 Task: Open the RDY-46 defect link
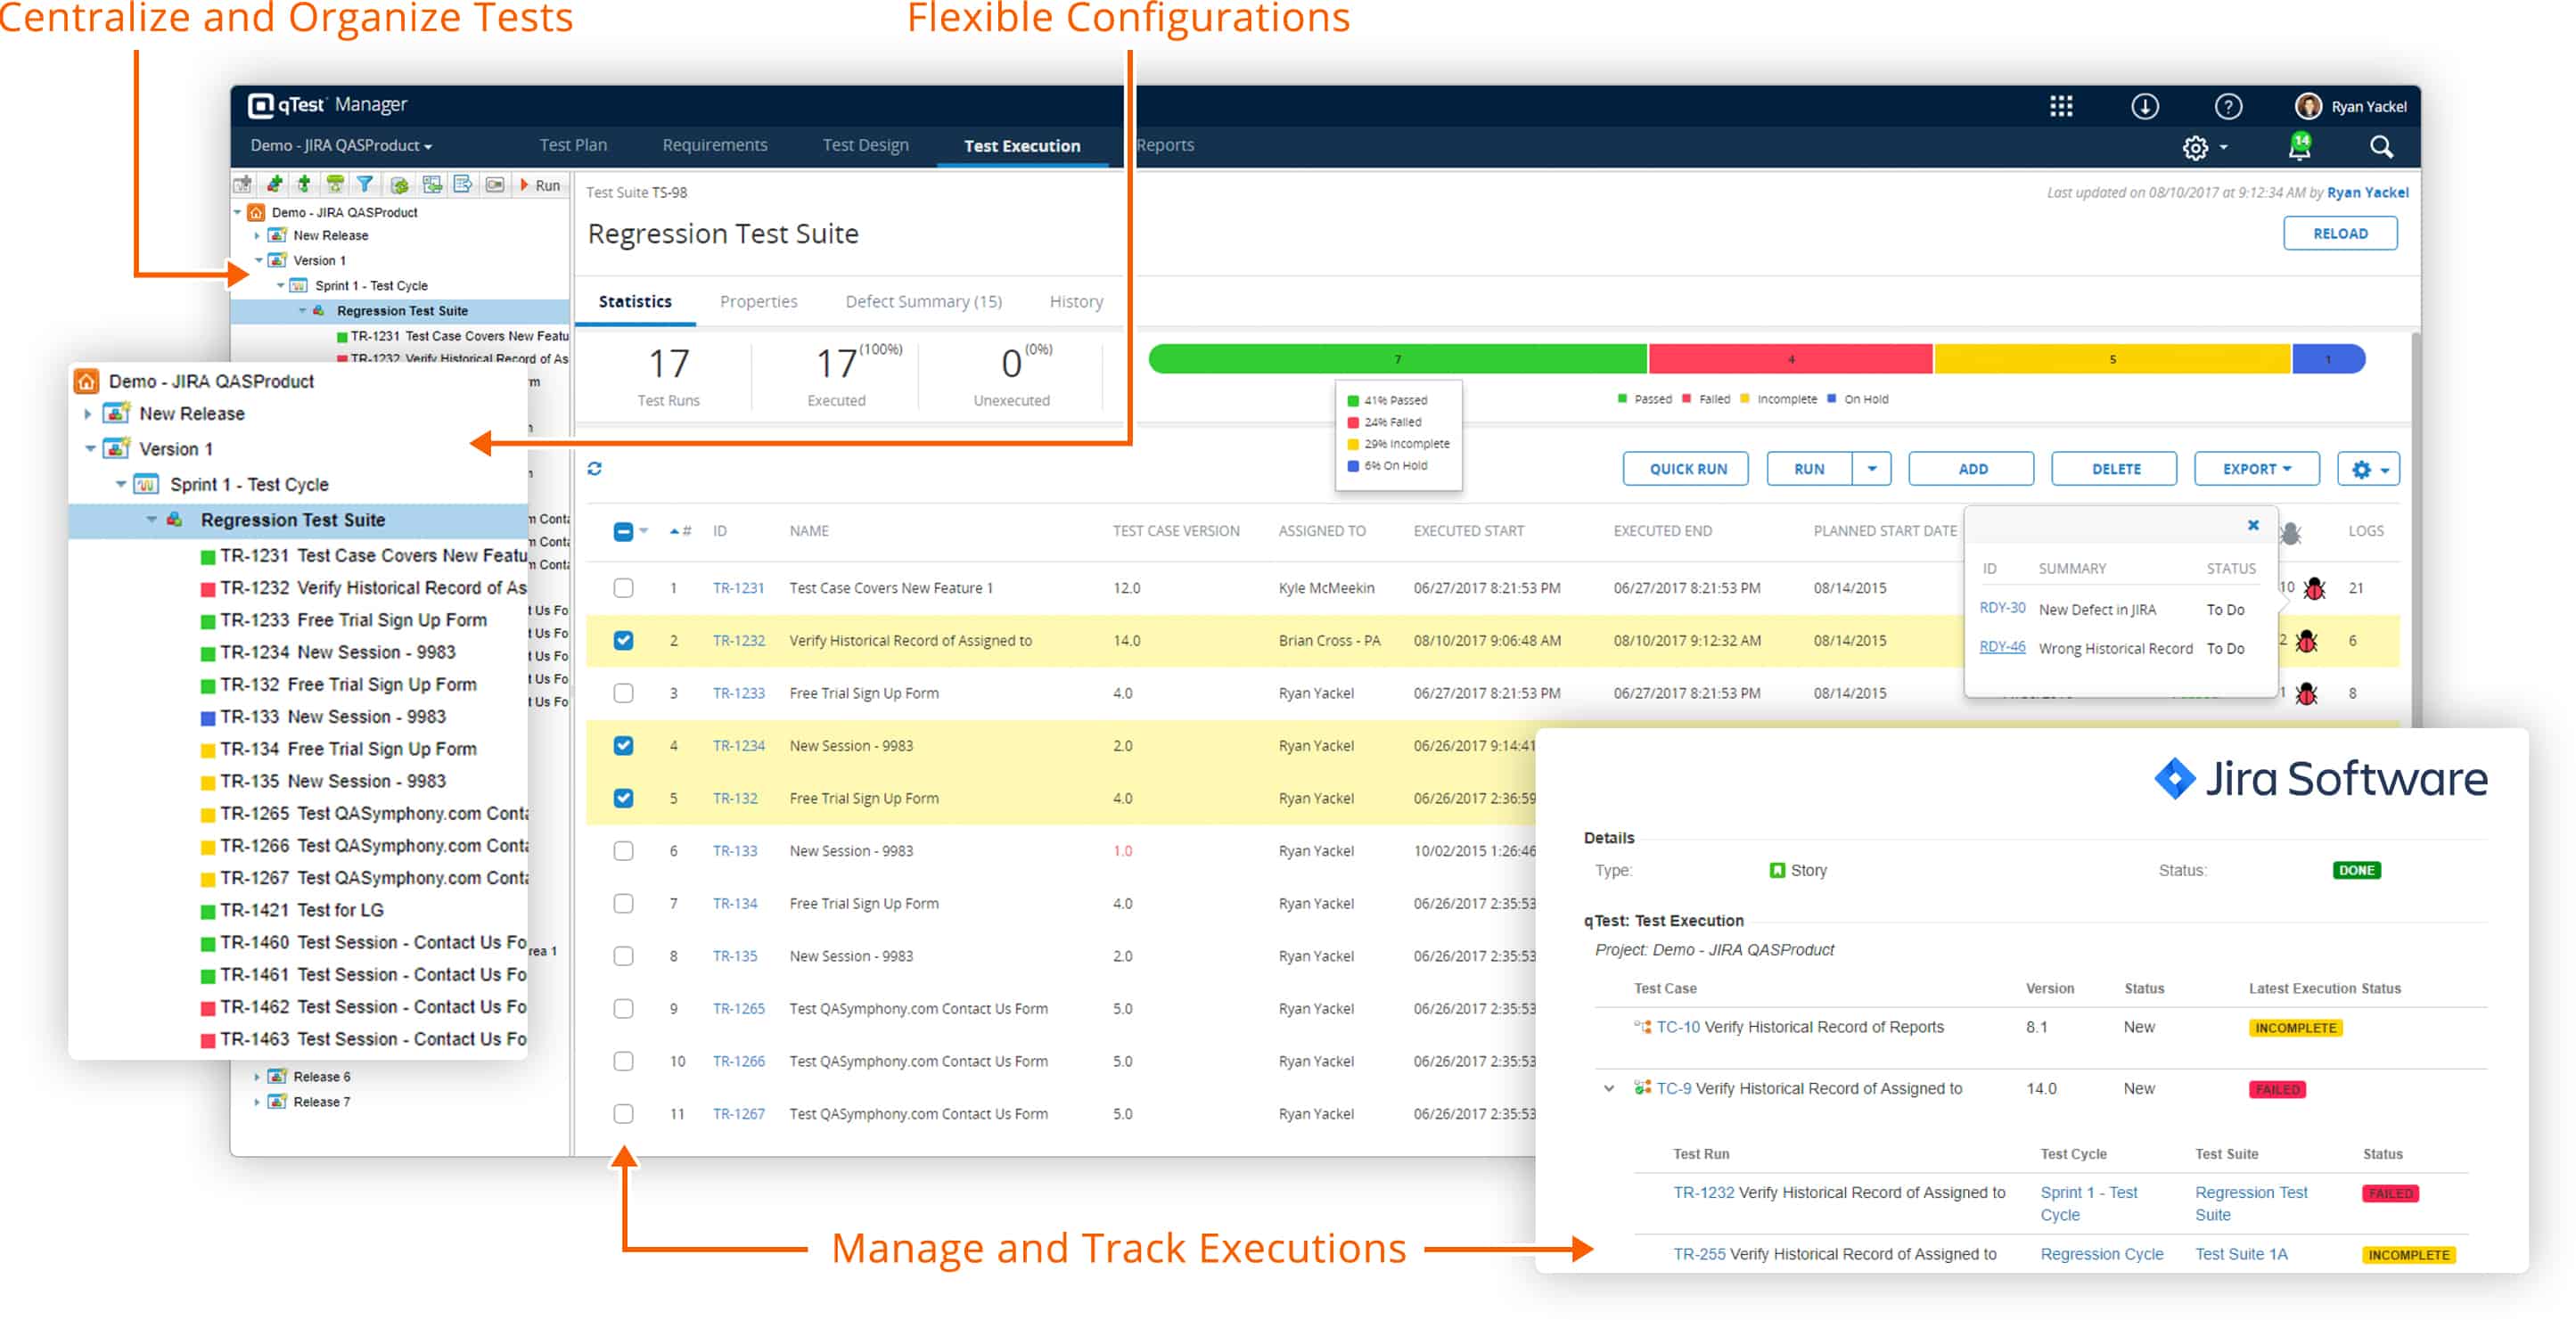pyautogui.click(x=2001, y=647)
